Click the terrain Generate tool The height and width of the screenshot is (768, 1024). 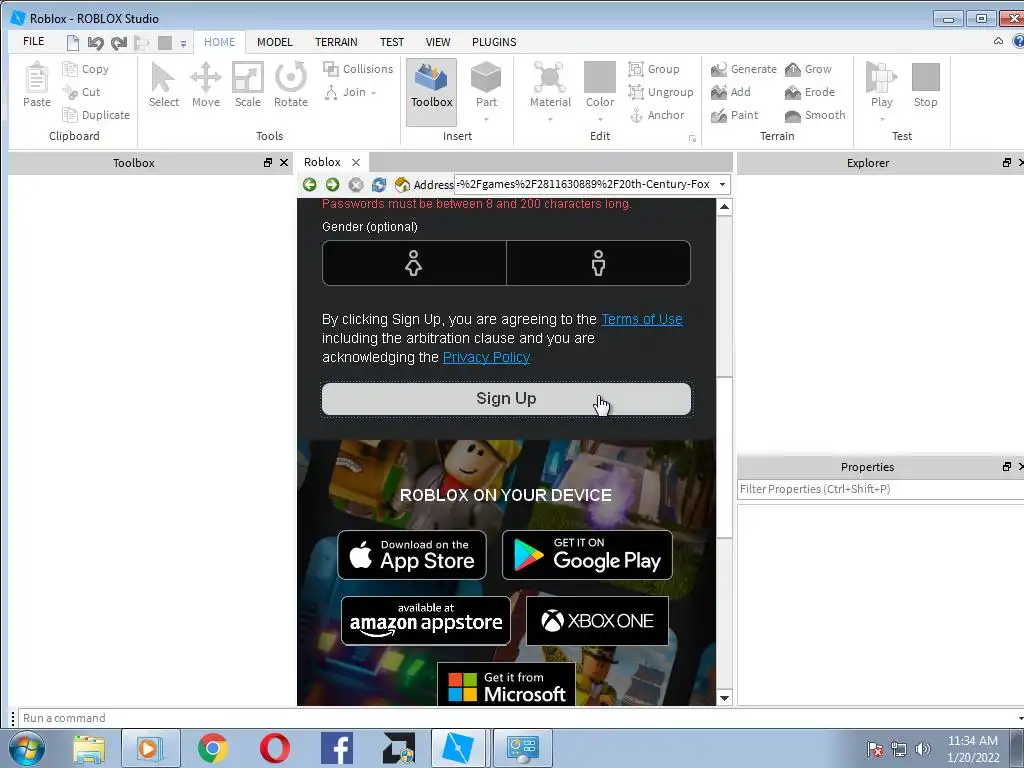click(x=744, y=69)
